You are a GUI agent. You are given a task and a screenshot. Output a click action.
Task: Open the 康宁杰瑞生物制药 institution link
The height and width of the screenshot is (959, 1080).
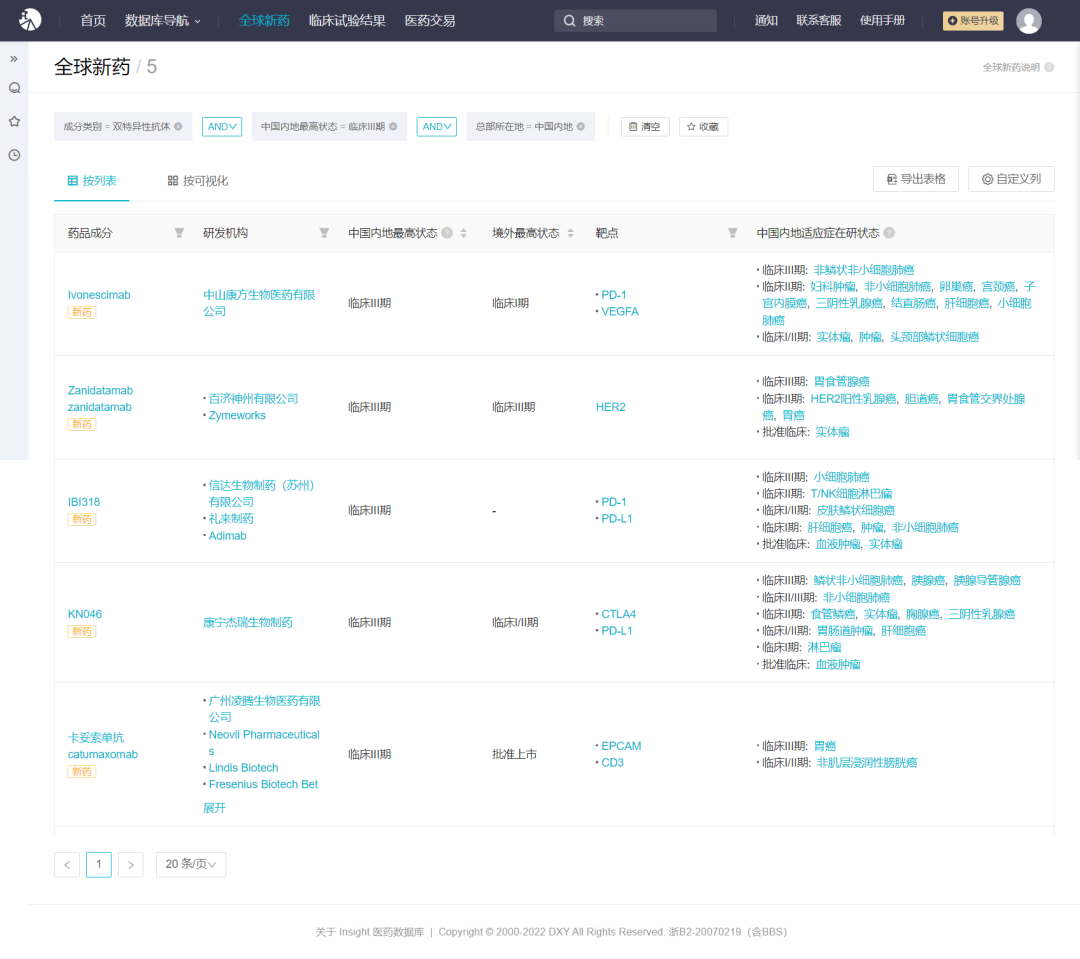(x=248, y=623)
